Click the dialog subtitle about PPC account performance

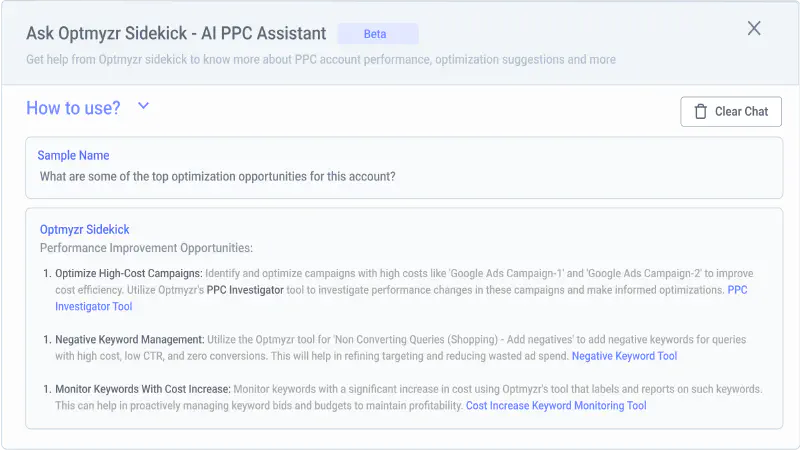[x=321, y=59]
